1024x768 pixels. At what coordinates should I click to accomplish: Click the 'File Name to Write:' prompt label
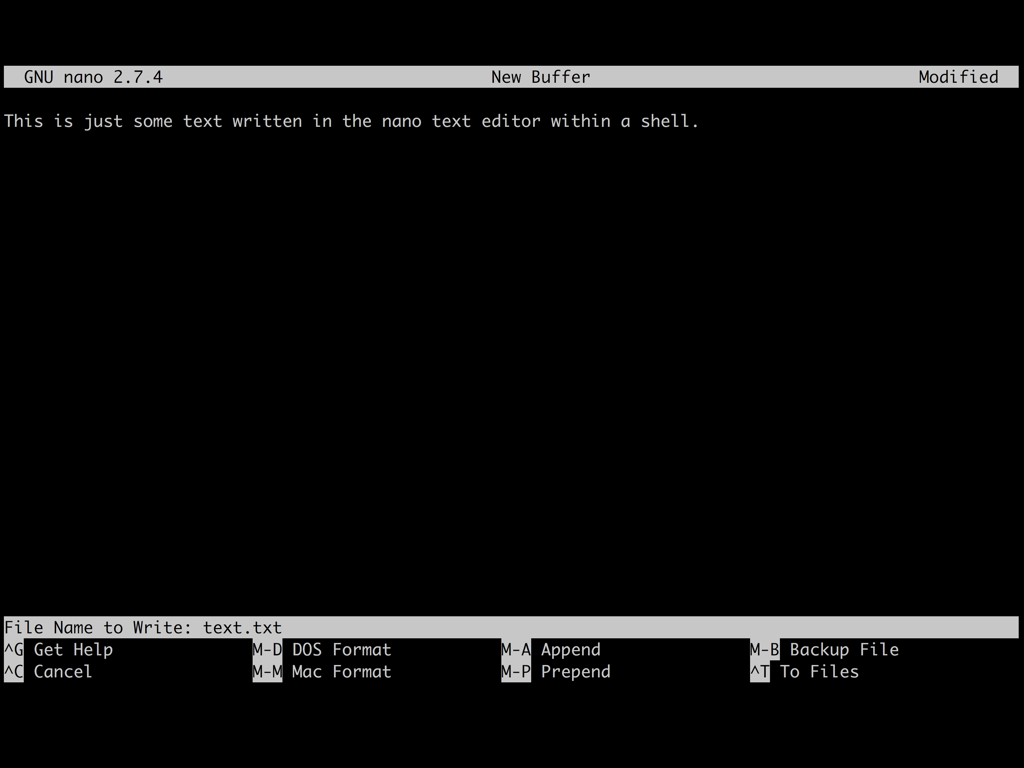click(98, 628)
